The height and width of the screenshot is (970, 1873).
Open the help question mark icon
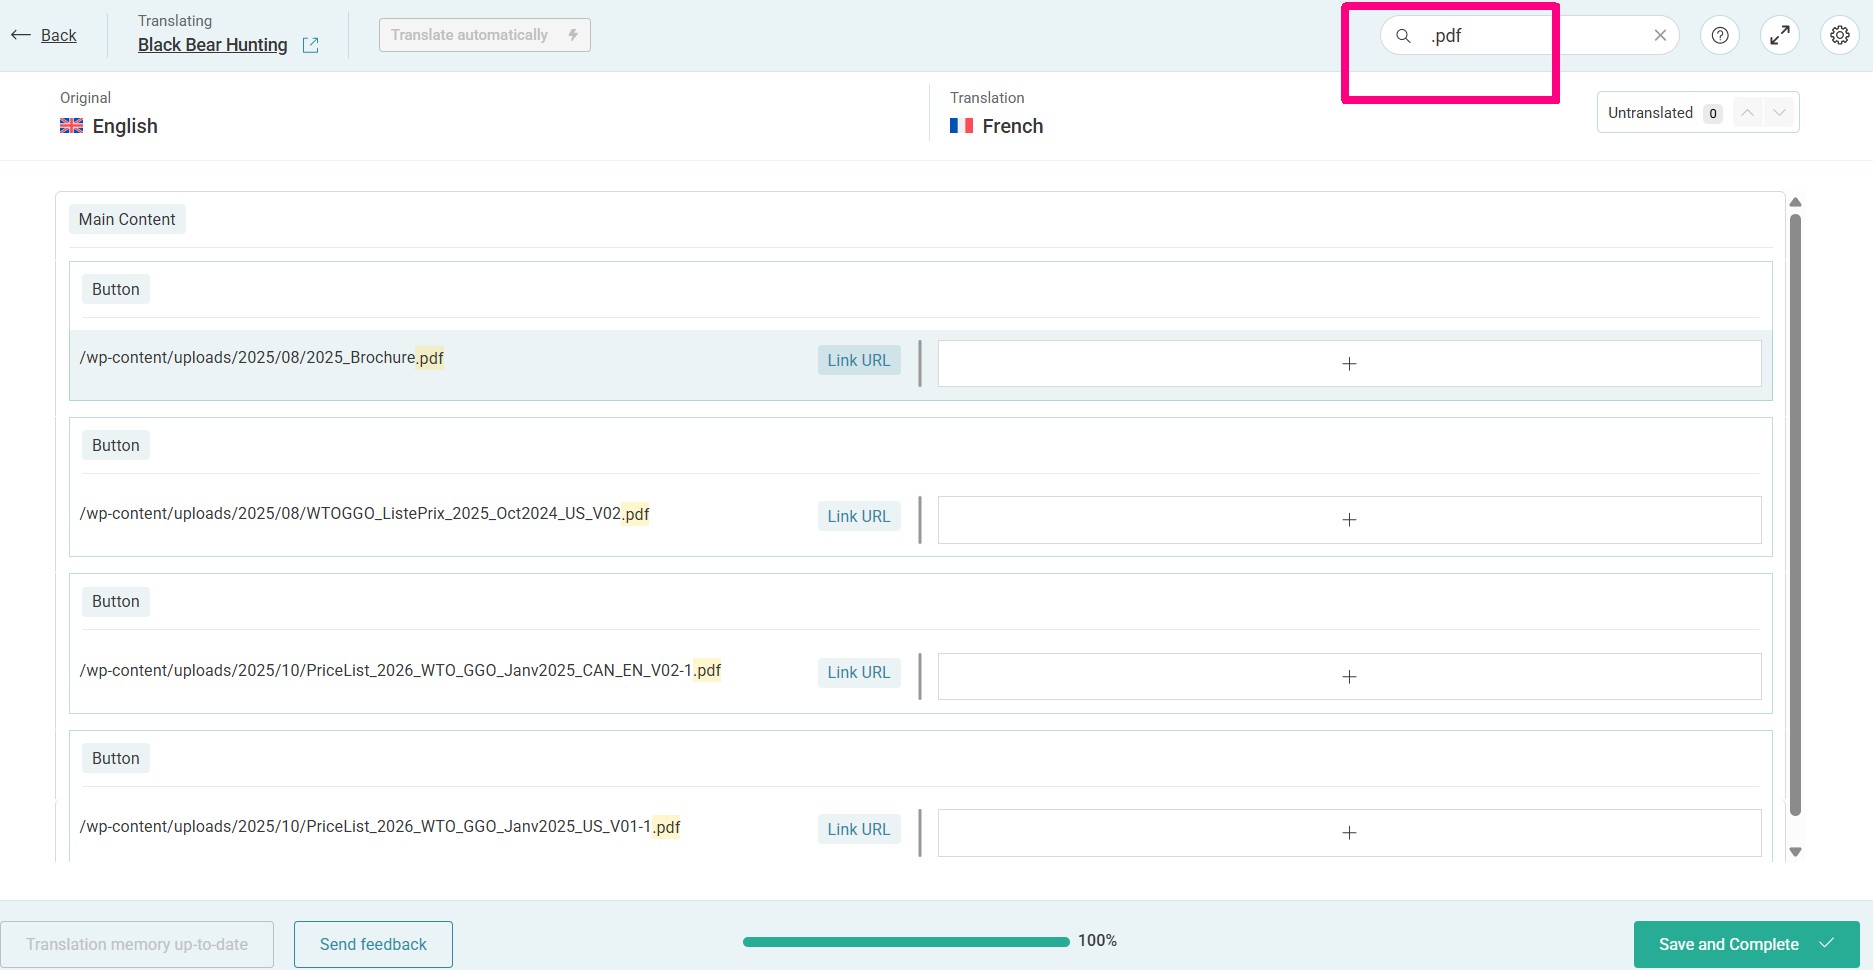1720,36
